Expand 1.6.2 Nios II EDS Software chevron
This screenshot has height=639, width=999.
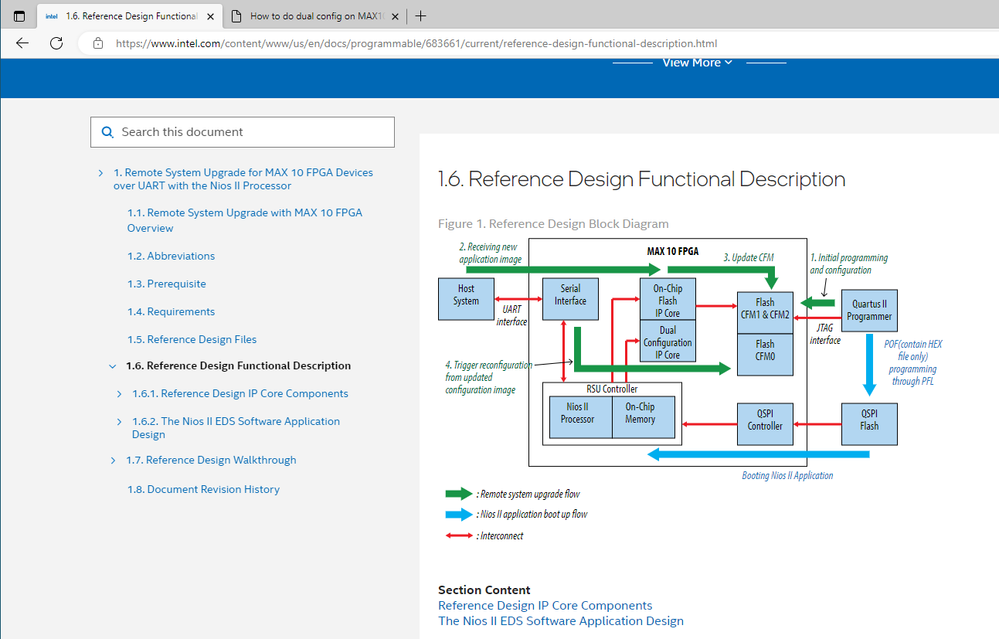tap(120, 422)
